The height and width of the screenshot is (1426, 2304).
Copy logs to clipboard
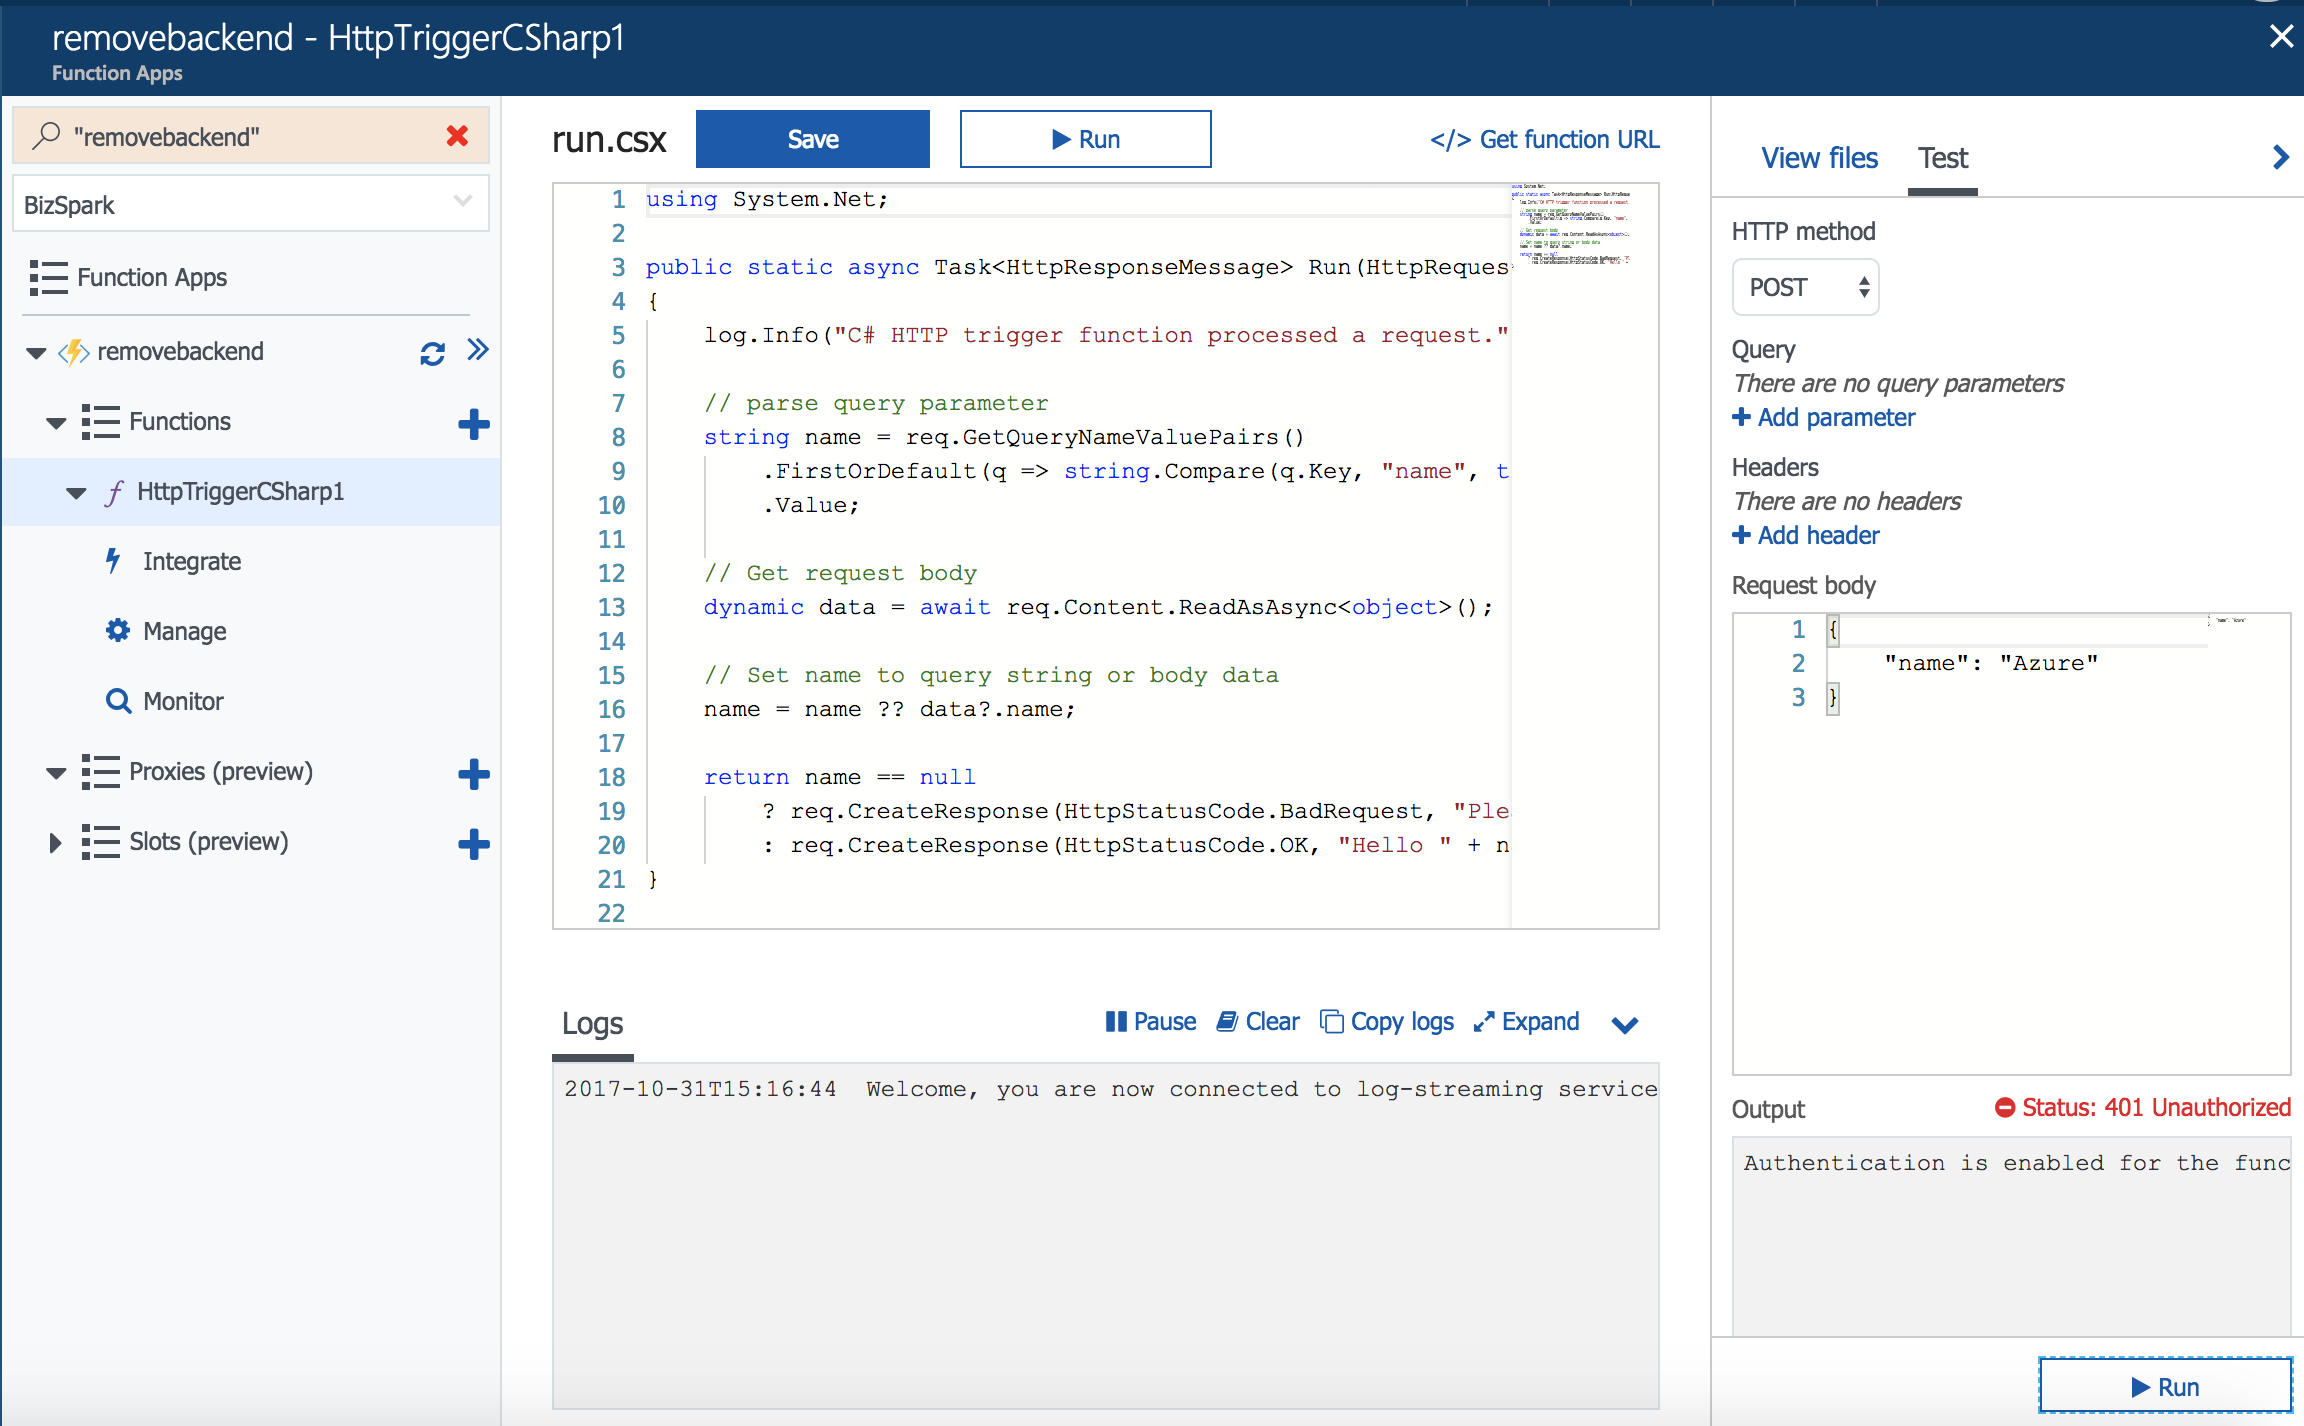click(1387, 1021)
